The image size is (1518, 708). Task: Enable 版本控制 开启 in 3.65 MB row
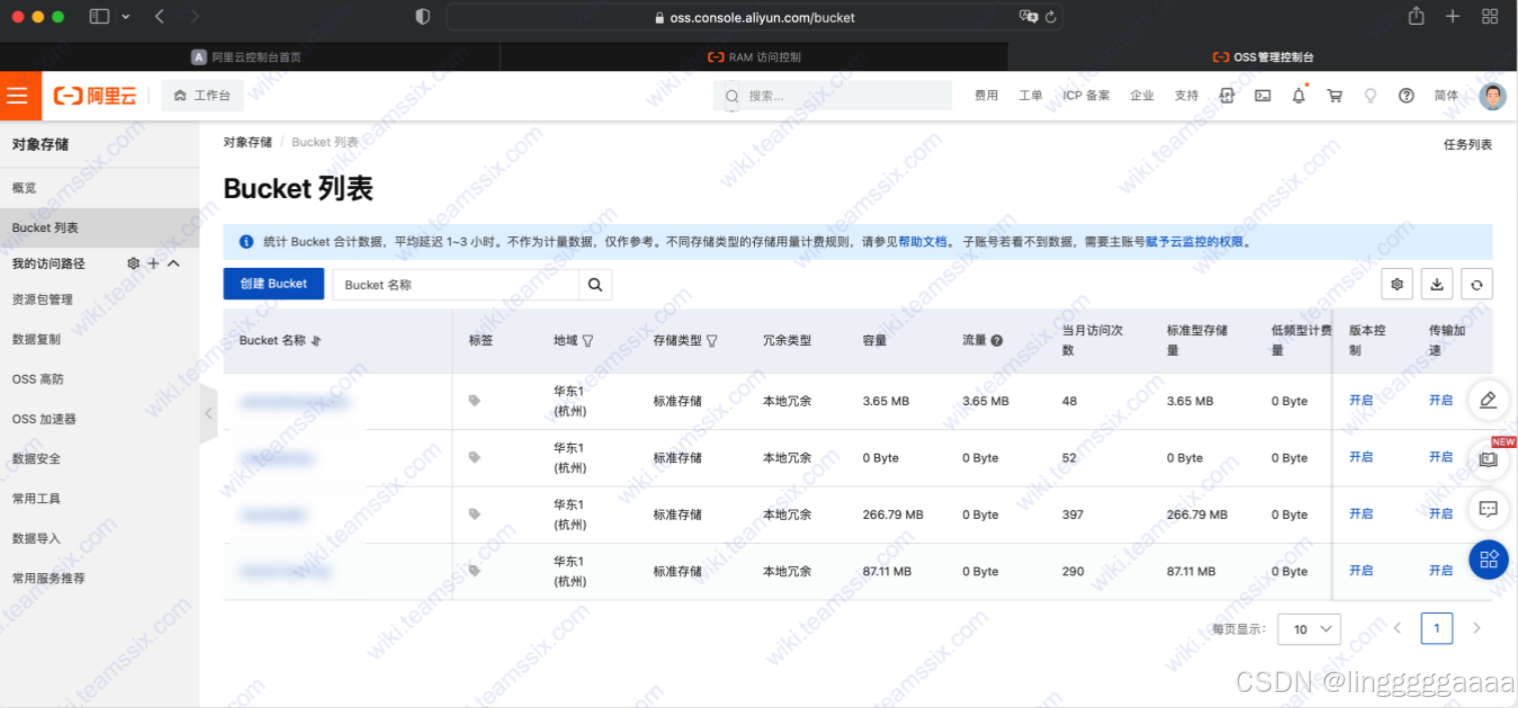tap(1361, 400)
